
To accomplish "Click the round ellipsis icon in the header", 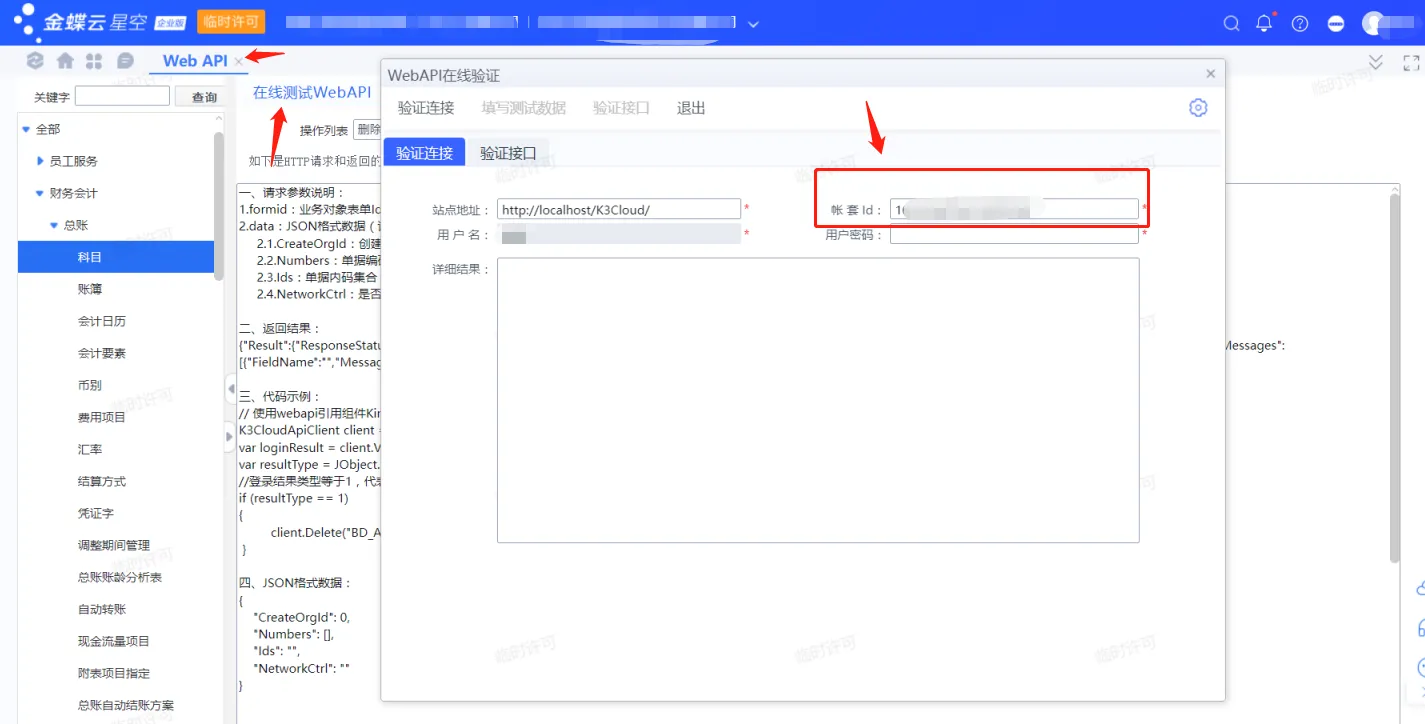I will [x=1336, y=23].
